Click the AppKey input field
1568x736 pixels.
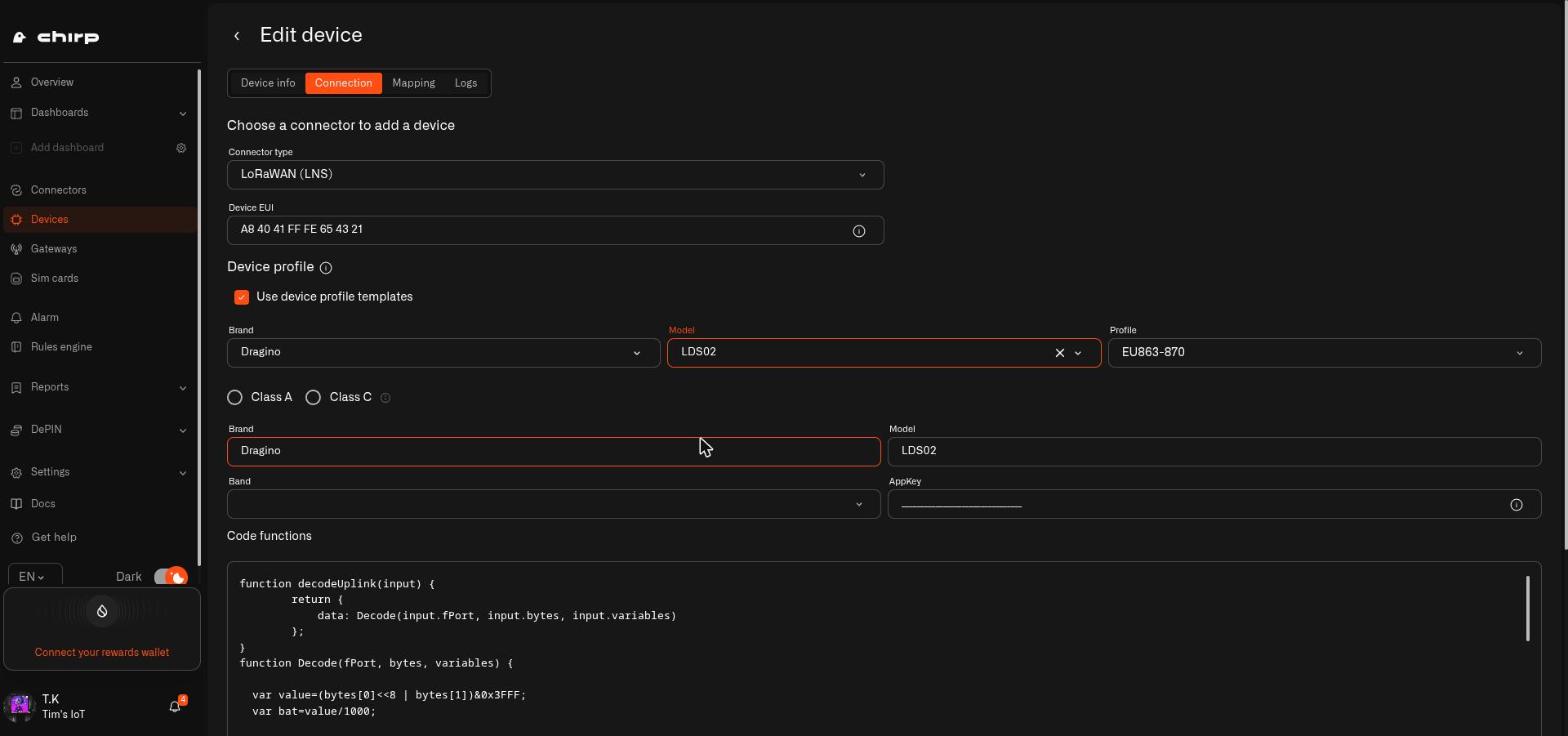(1214, 504)
